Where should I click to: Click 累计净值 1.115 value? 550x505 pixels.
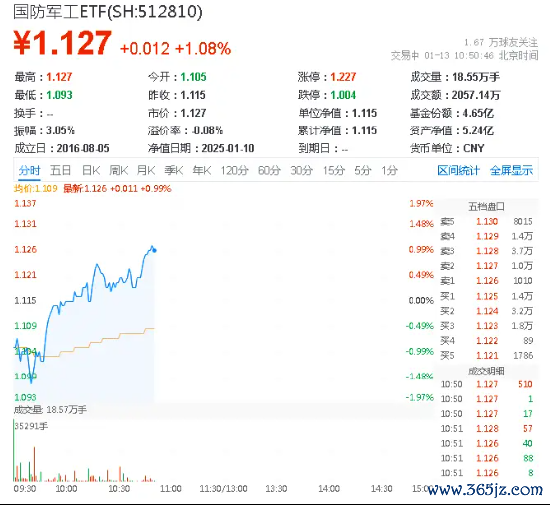click(x=364, y=131)
